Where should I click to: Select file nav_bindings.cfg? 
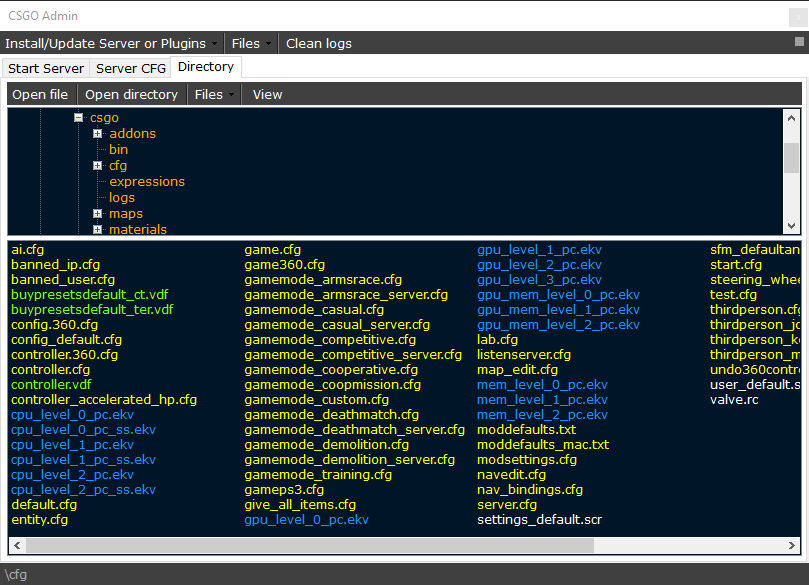[x=530, y=489]
